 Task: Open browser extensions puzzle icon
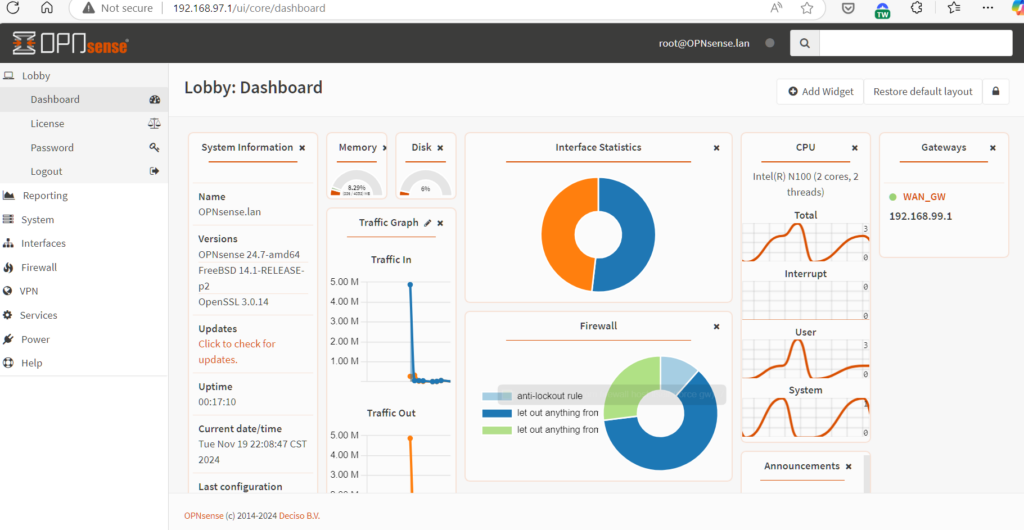(x=917, y=8)
